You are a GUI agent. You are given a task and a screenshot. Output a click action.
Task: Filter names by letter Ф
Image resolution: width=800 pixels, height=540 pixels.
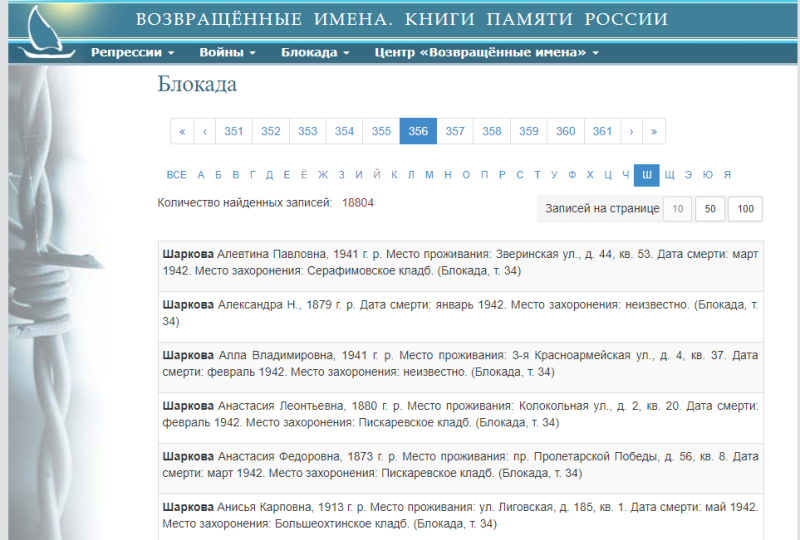[x=572, y=175]
